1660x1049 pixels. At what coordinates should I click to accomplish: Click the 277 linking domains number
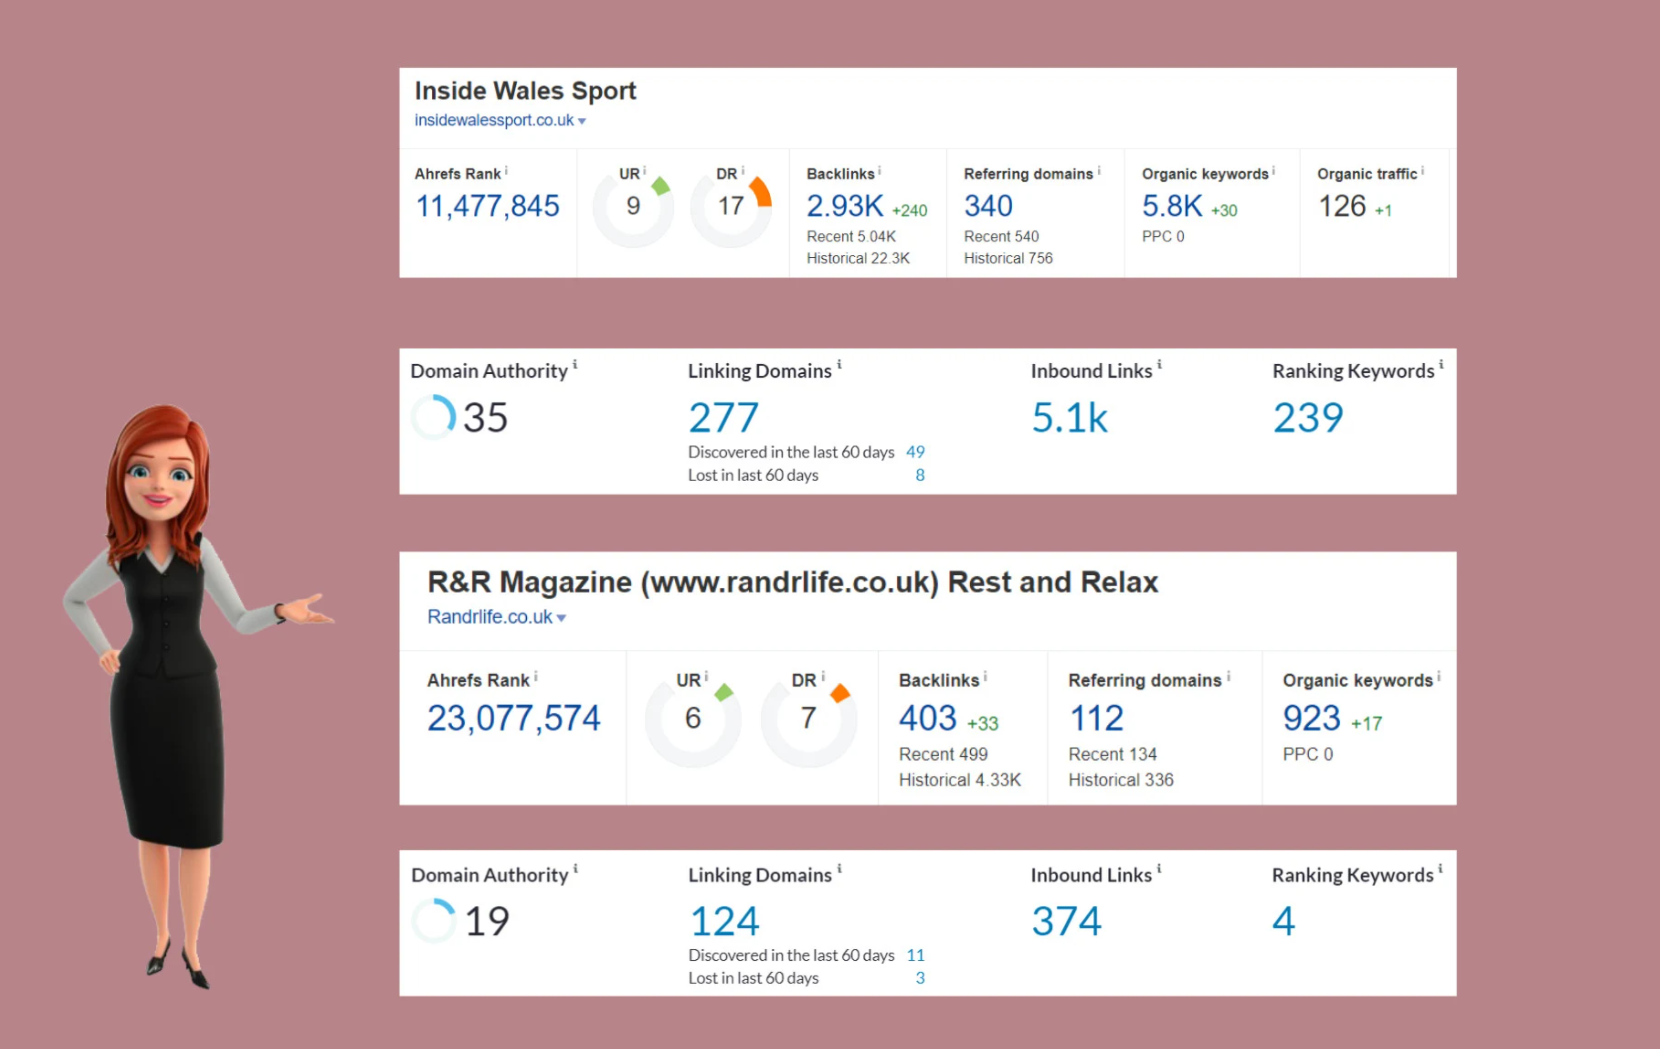click(723, 418)
